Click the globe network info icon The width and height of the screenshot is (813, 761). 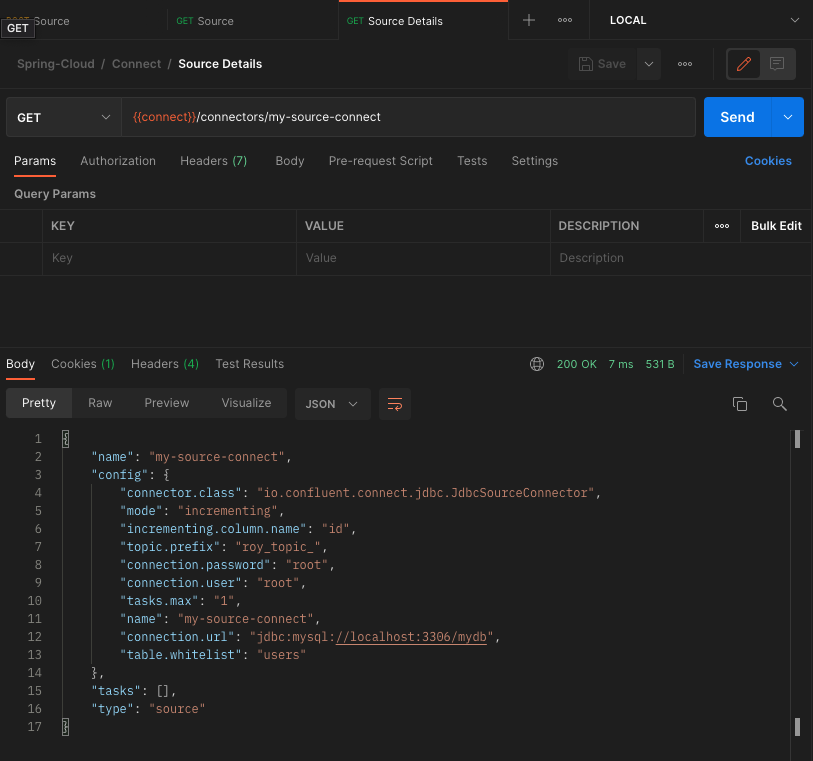(x=537, y=364)
